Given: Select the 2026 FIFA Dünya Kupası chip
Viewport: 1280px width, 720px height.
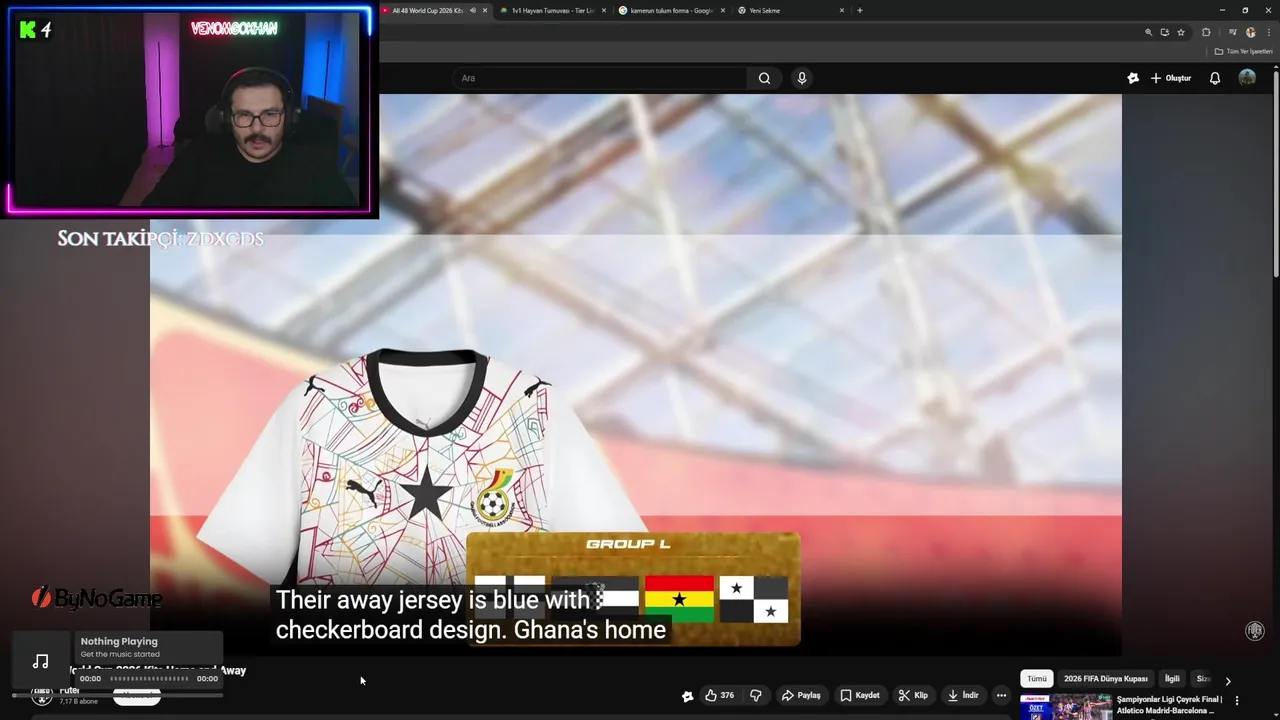Looking at the screenshot, I should coord(1105,679).
